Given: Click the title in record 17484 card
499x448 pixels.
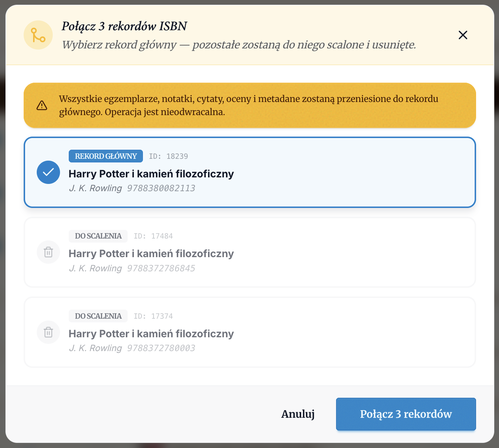Looking at the screenshot, I should (x=151, y=254).
